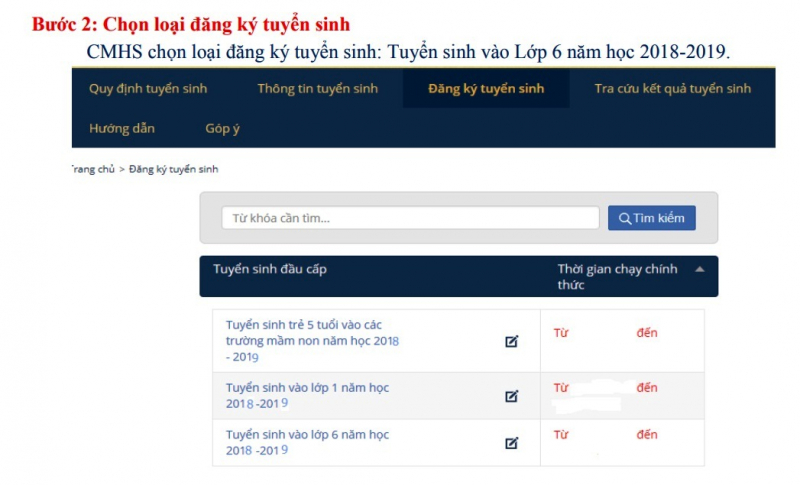Click Đăng ký tuyển sinh breadcrumb text
800x485 pixels.
(173, 170)
